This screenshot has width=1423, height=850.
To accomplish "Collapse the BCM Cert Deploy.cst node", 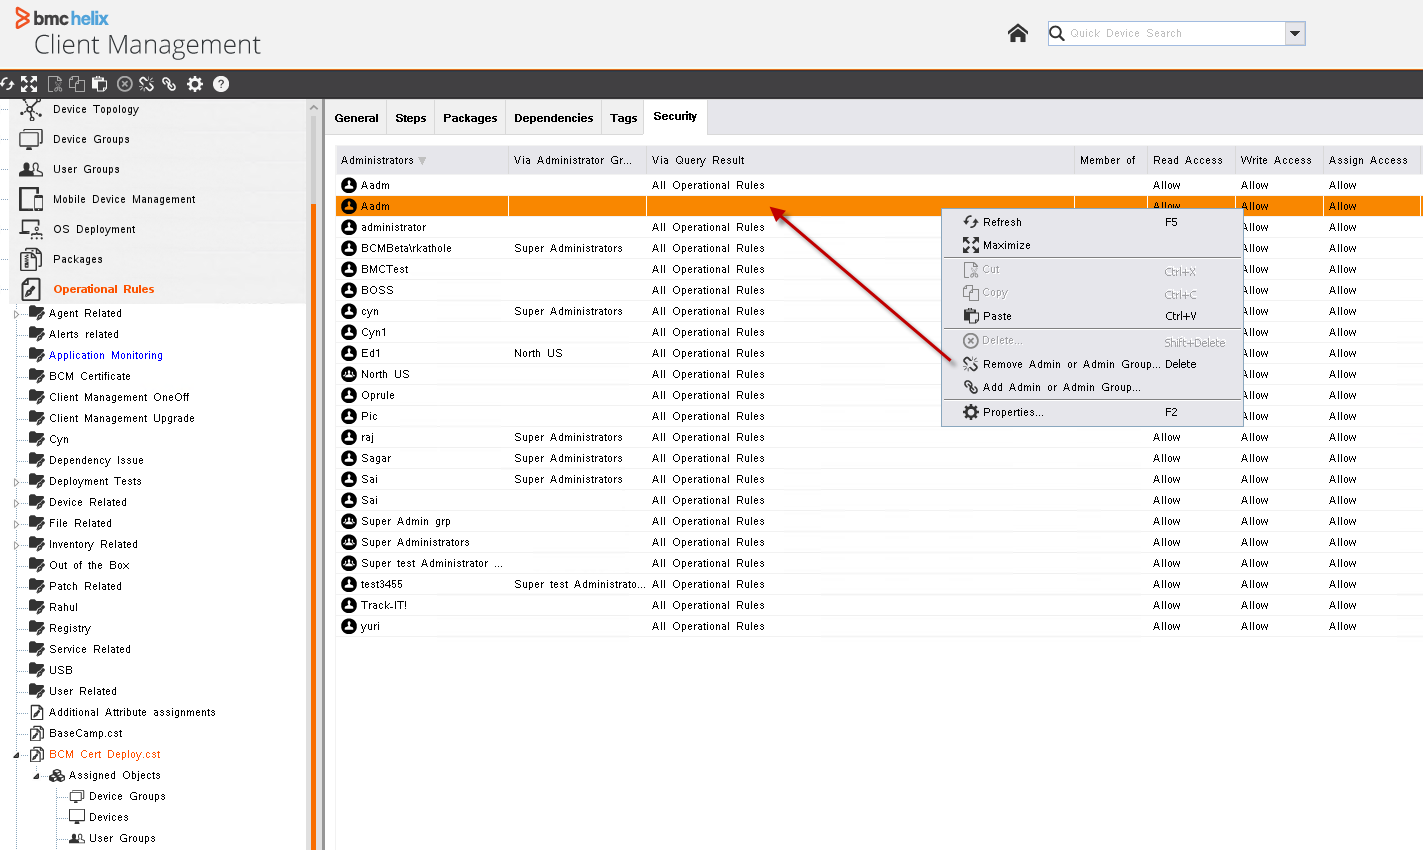I will pyautogui.click(x=16, y=755).
